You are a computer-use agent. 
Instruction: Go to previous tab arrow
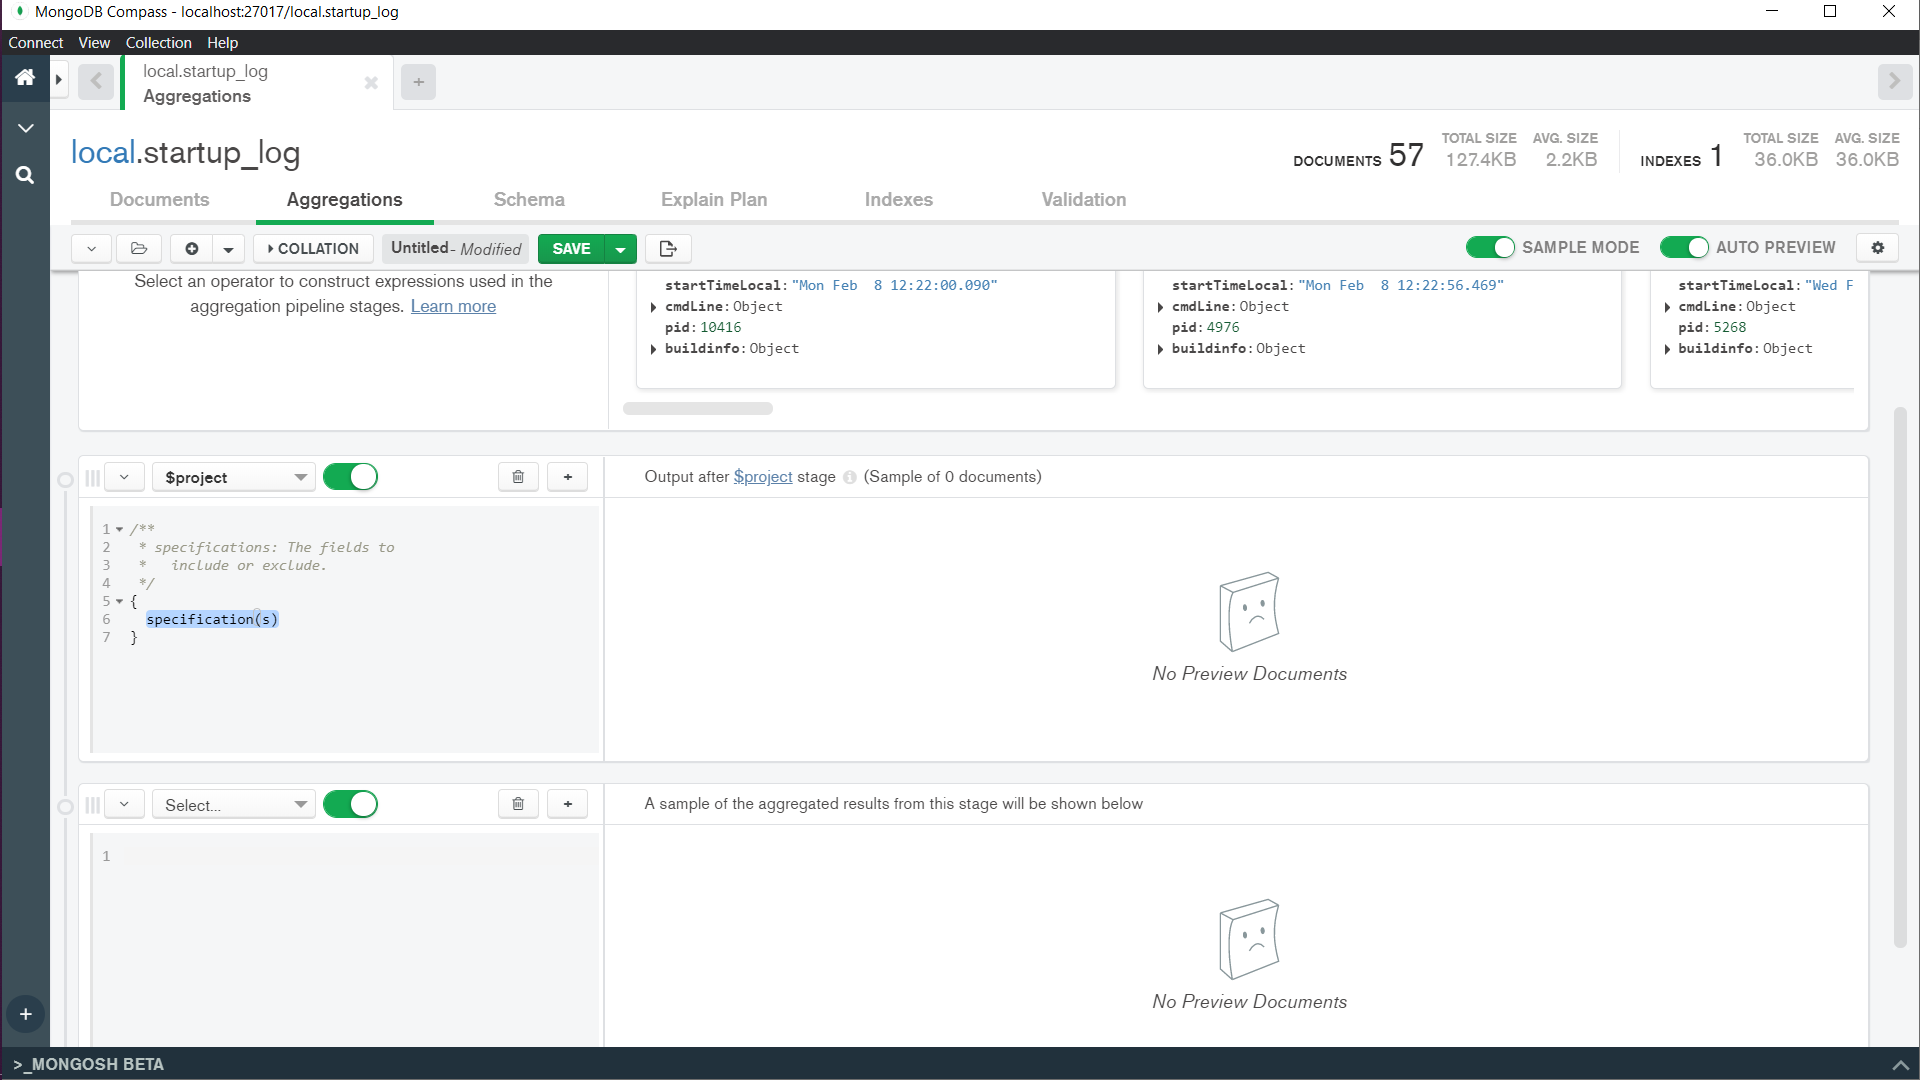[96, 81]
